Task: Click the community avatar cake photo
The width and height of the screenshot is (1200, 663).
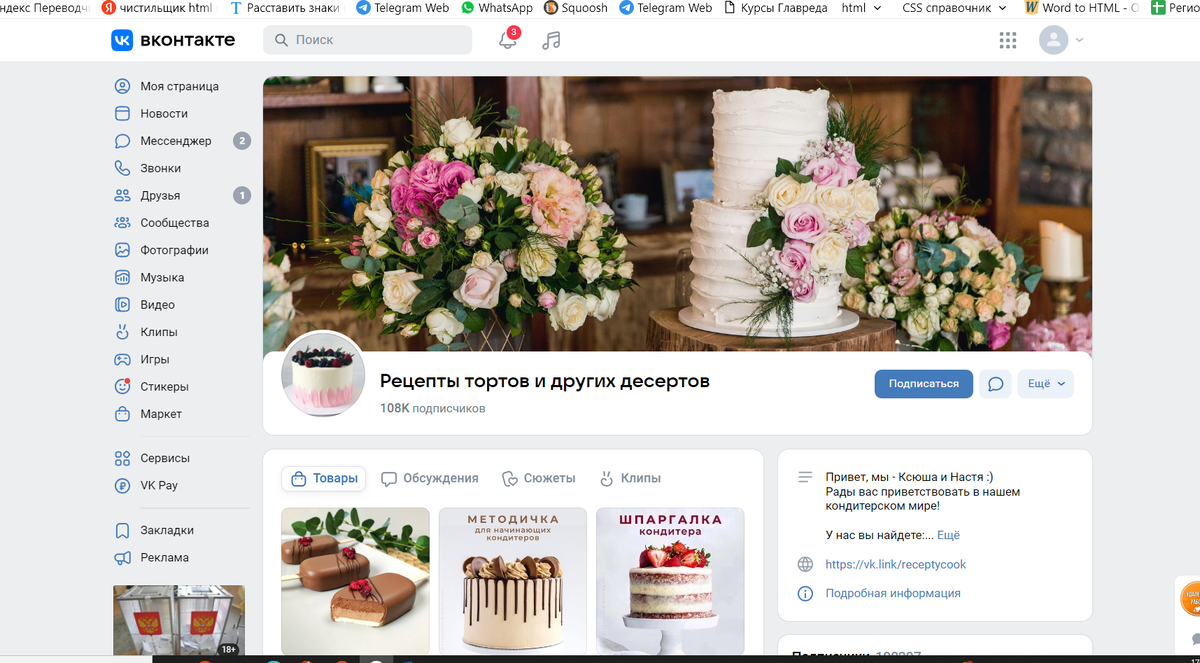Action: (323, 375)
